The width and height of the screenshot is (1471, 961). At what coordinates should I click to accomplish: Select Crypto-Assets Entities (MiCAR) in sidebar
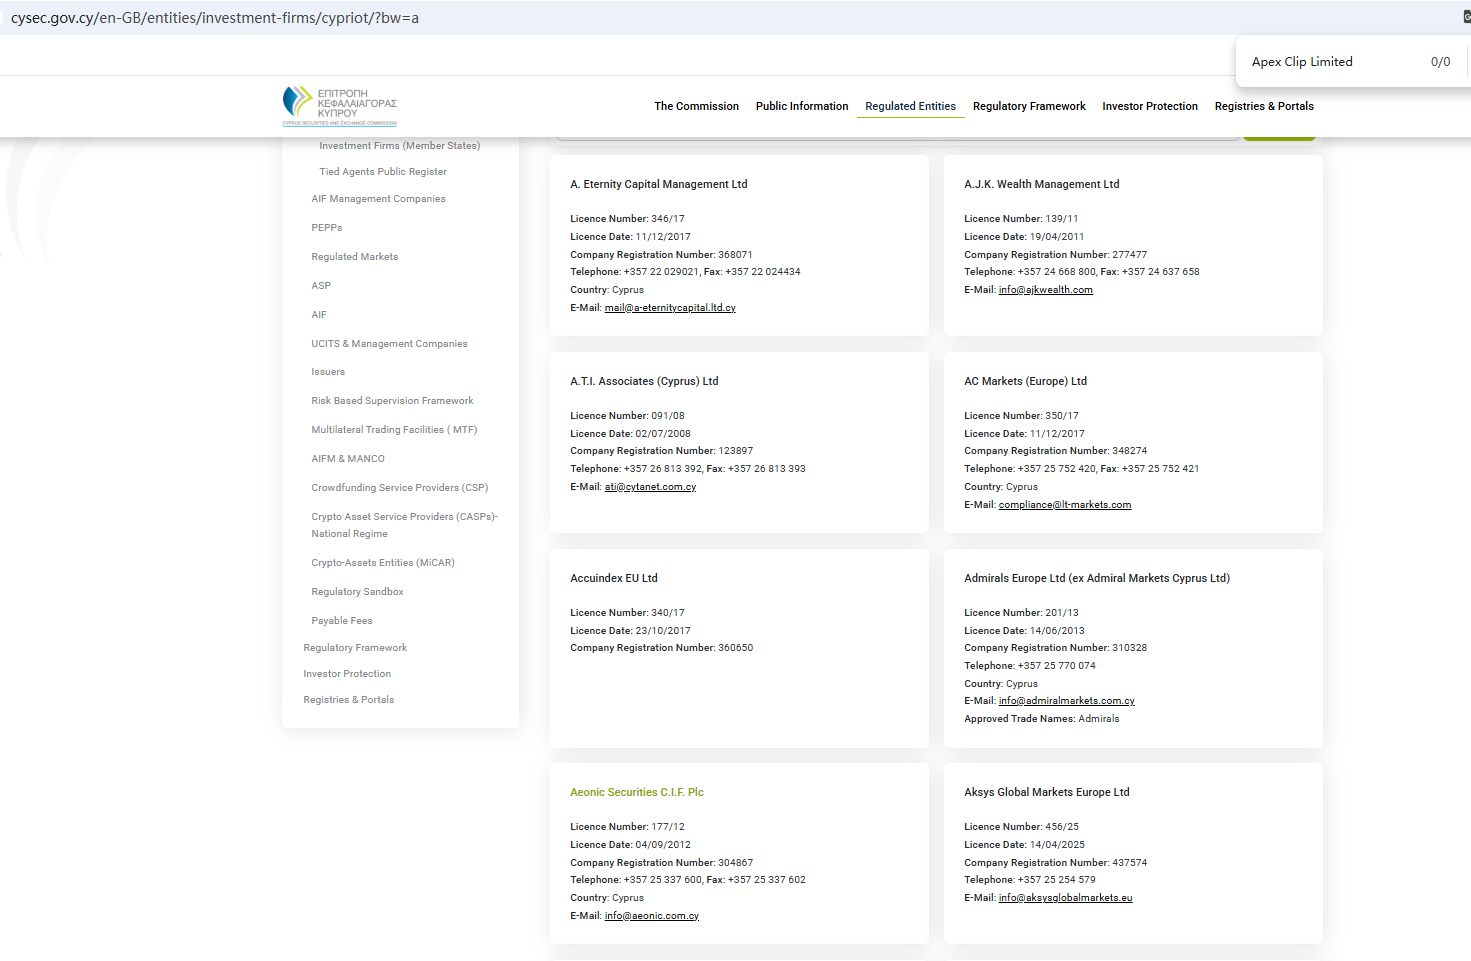click(x=382, y=563)
